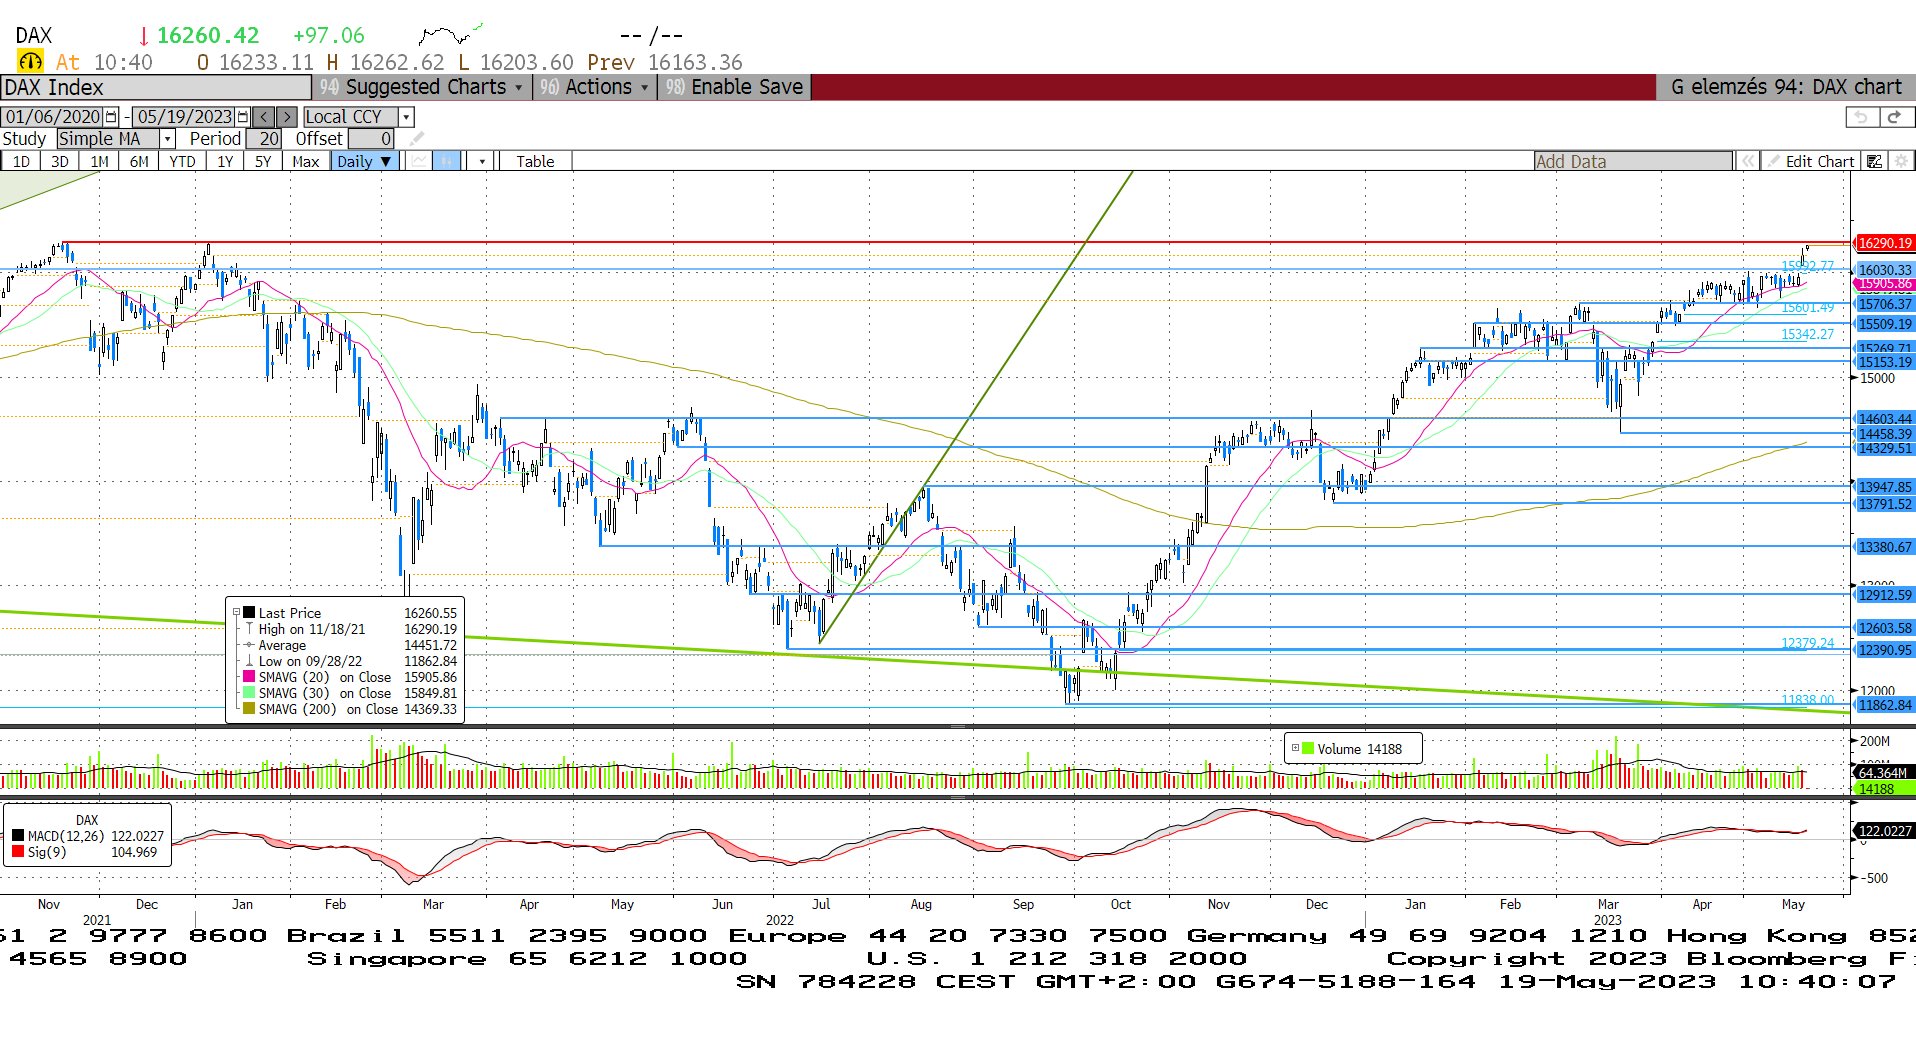Viewport: 1916px width, 1037px height.
Task: Edit the start date 01/06/2020 field
Action: (53, 117)
